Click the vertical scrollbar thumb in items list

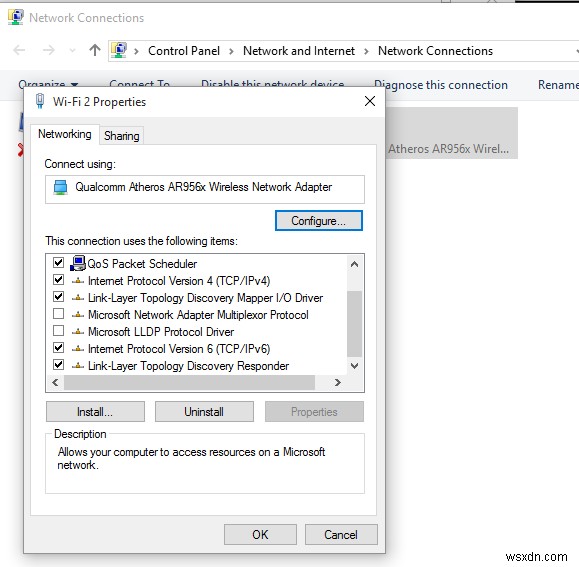click(x=354, y=324)
